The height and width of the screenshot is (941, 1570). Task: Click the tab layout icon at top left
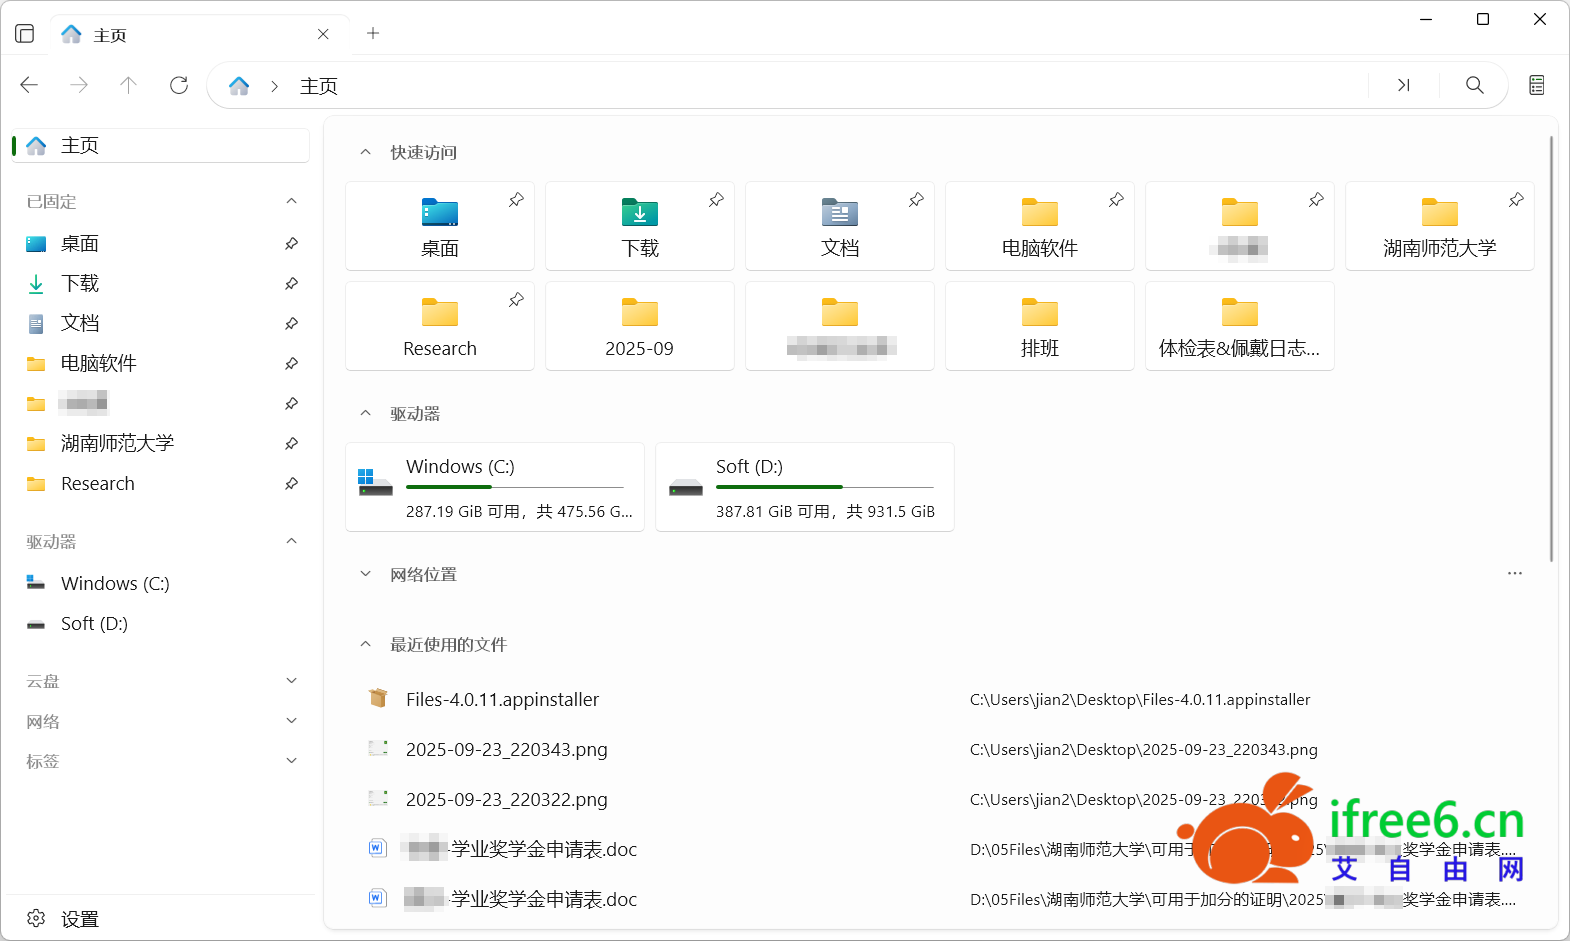click(25, 34)
